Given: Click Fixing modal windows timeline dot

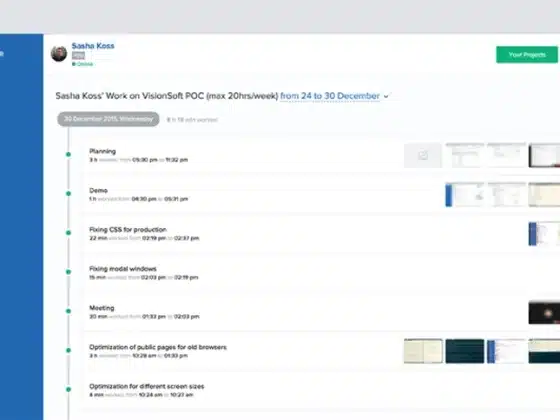Looking at the screenshot, I should coord(68,272).
